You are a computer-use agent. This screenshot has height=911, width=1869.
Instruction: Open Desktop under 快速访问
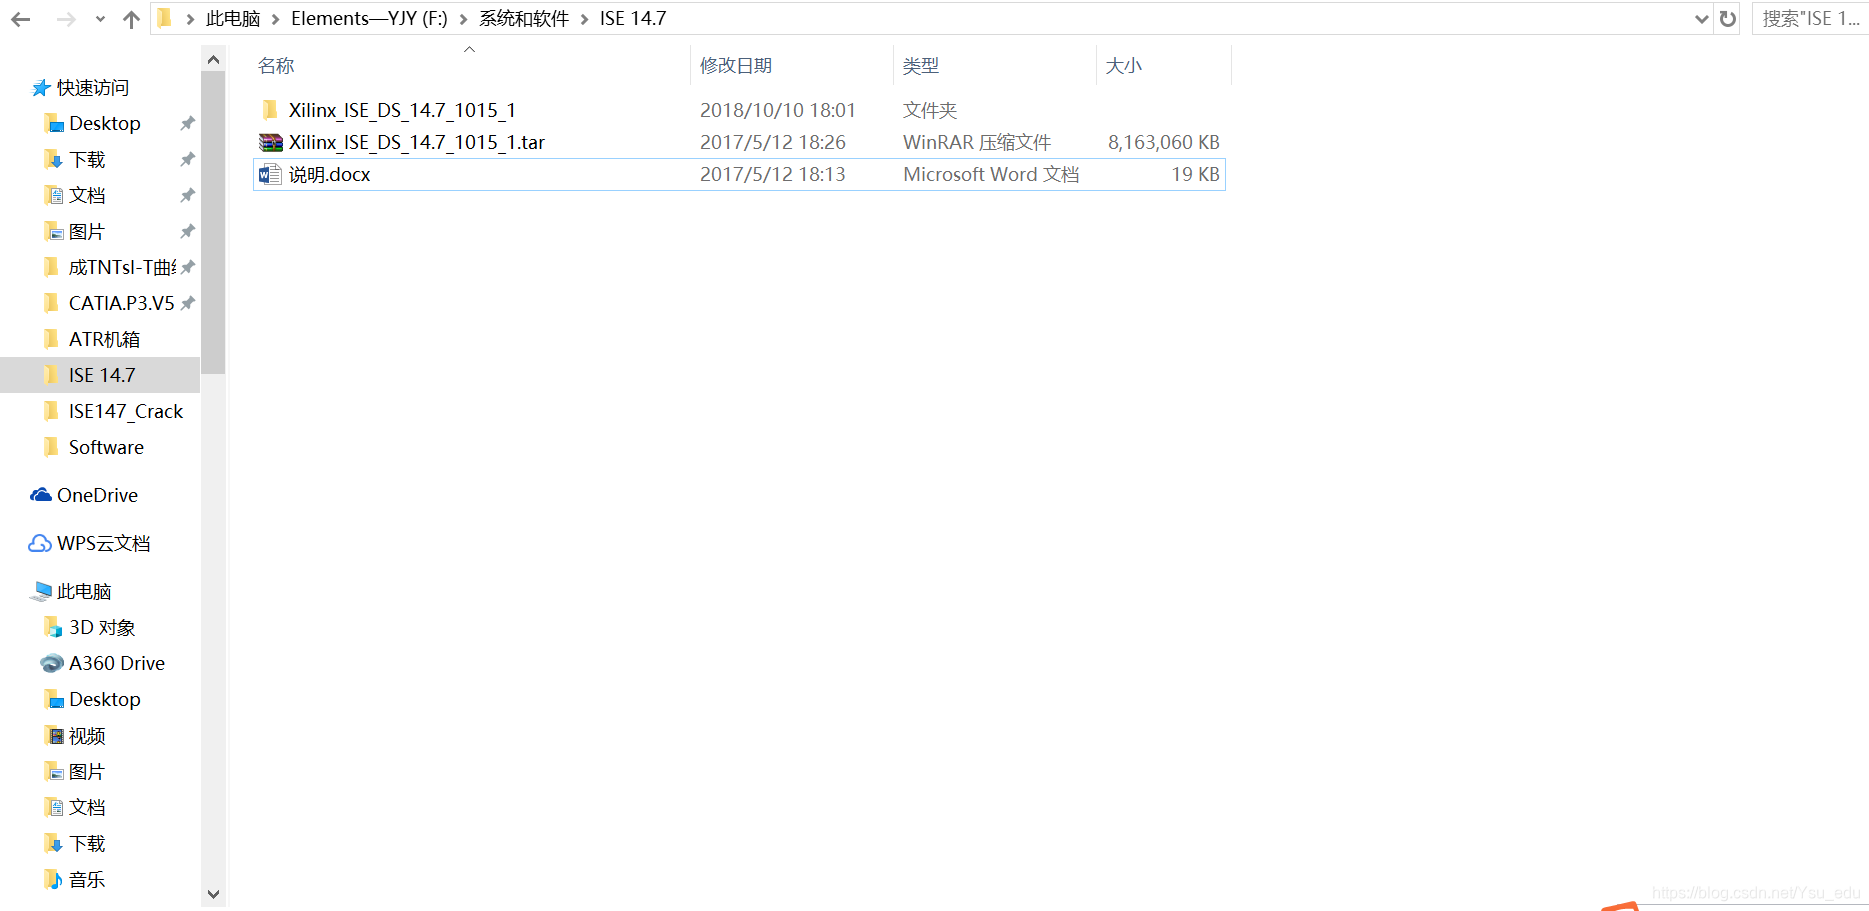click(105, 123)
